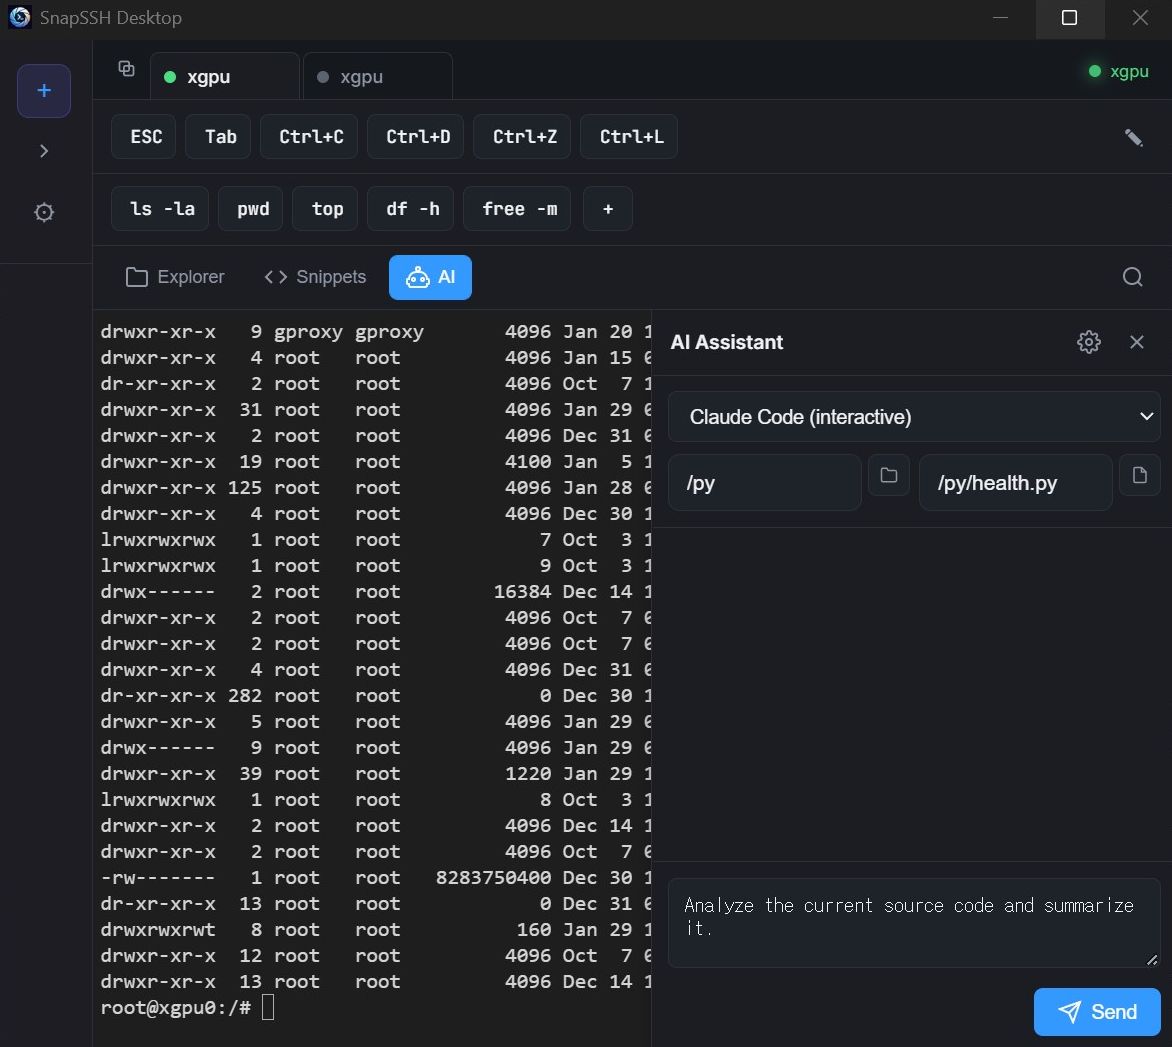This screenshot has width=1172, height=1047.
Task: Select the active xgpu session tab
Action: [x=224, y=75]
